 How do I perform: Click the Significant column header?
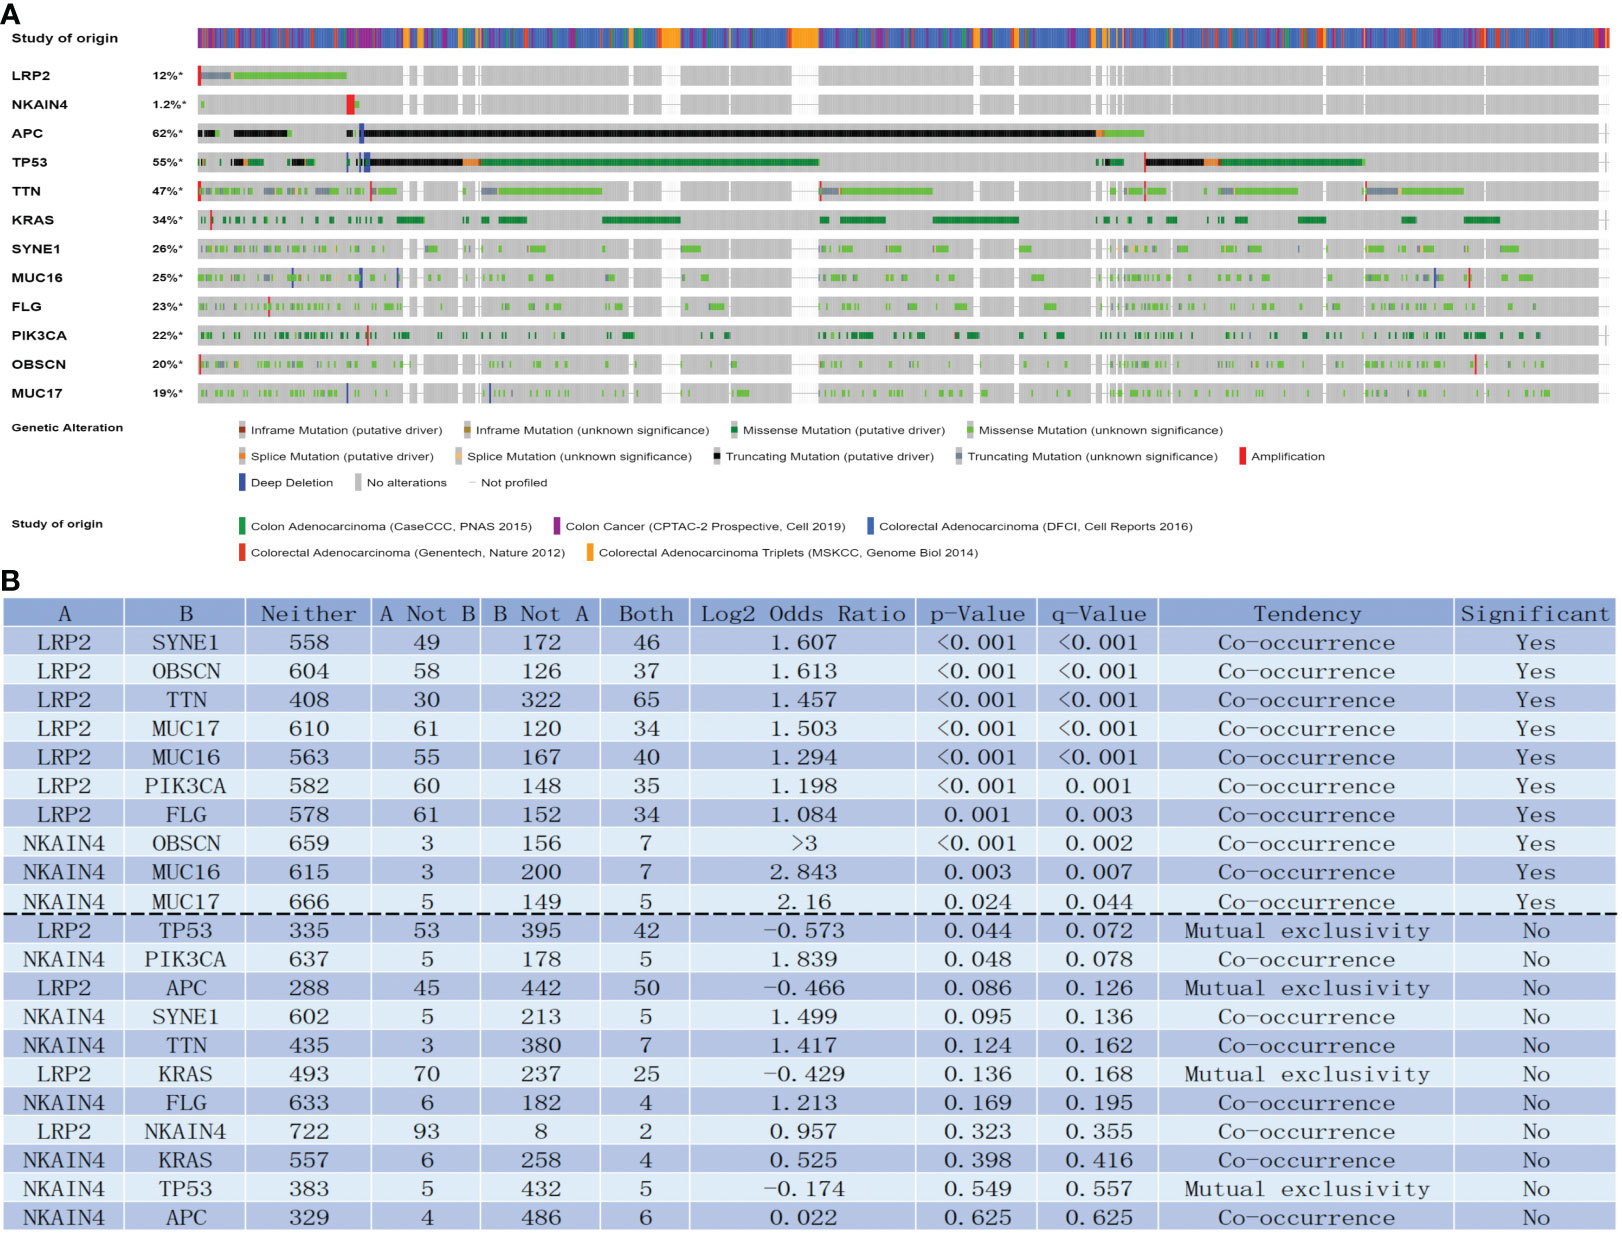point(1535,614)
